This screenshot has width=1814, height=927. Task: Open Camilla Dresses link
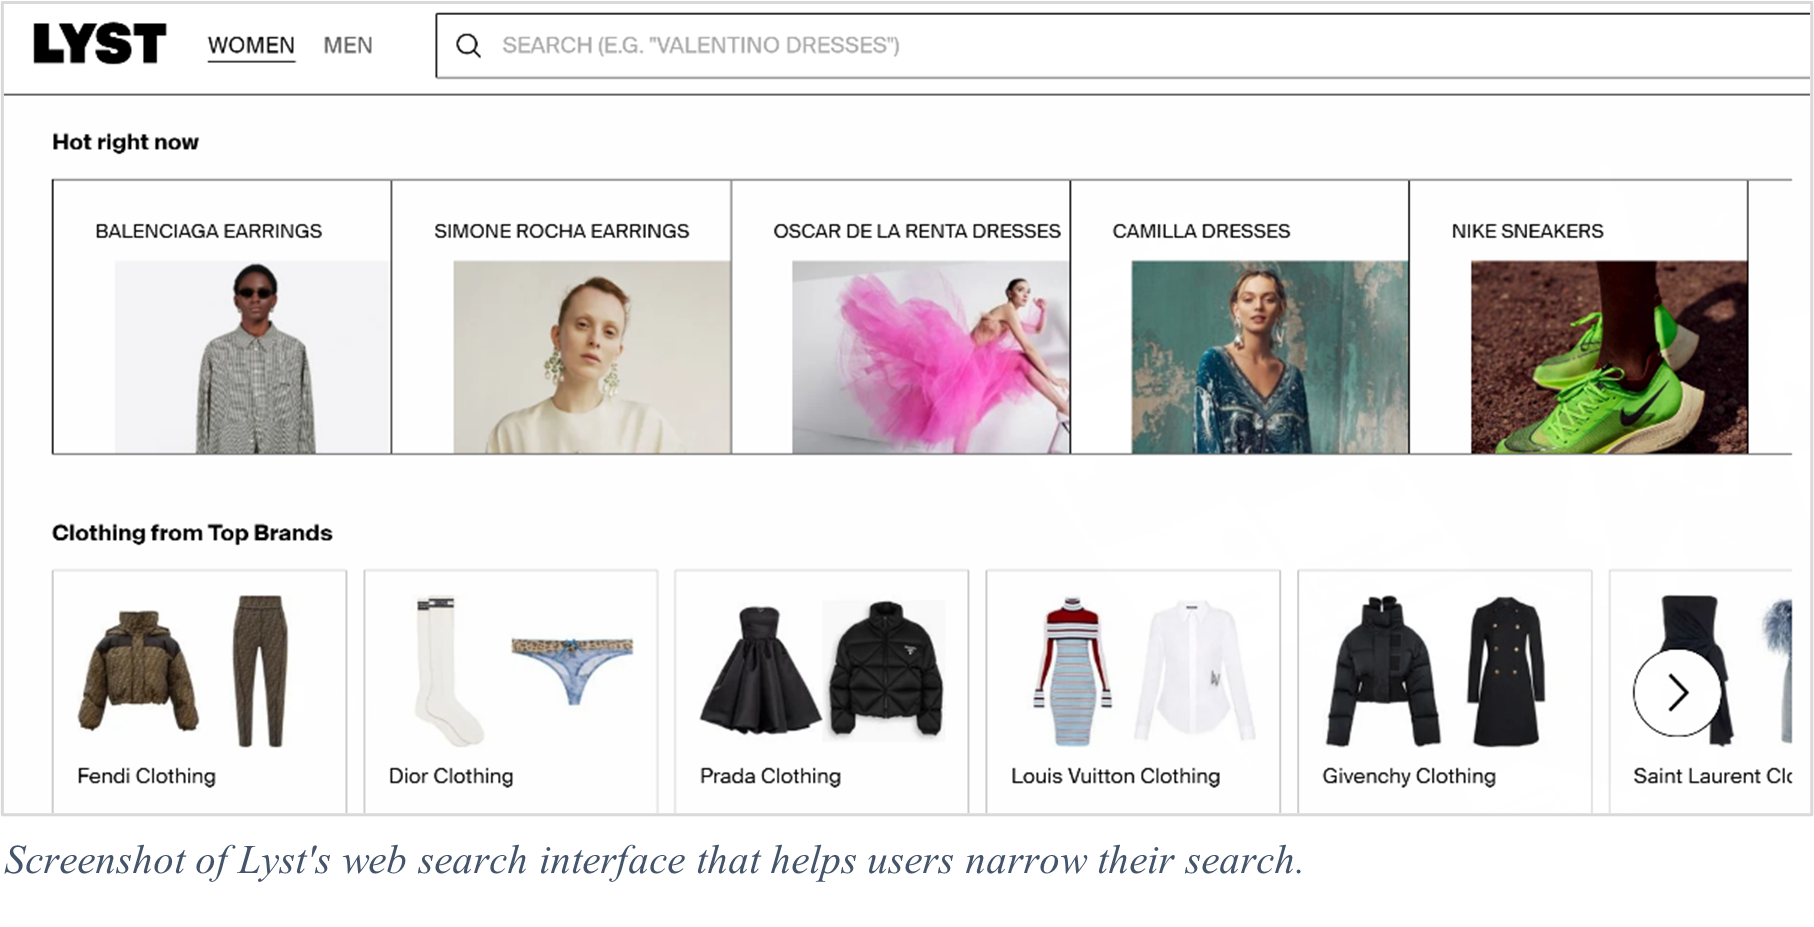(x=1201, y=231)
